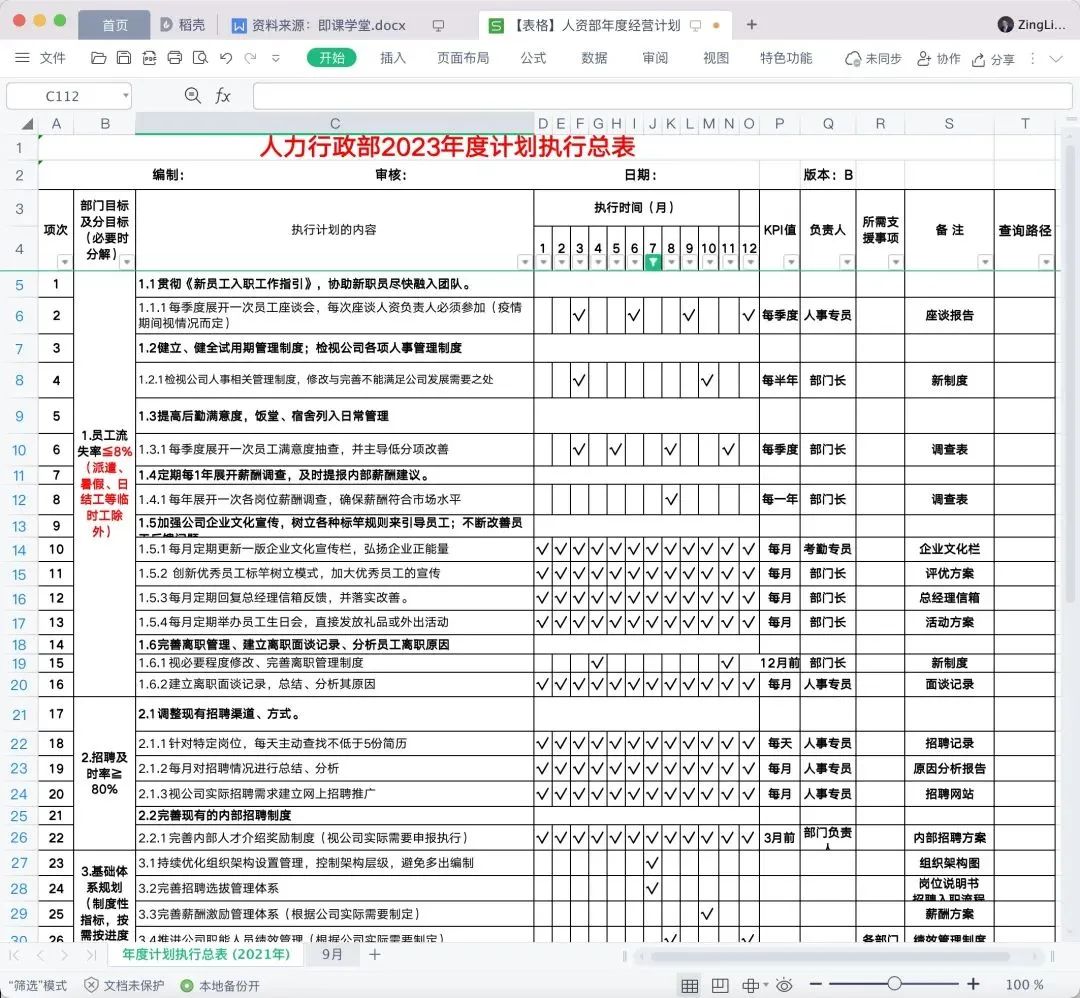Open the 特色功能 ribbon tab
Image resolution: width=1080 pixels, height=998 pixels.
click(x=786, y=59)
